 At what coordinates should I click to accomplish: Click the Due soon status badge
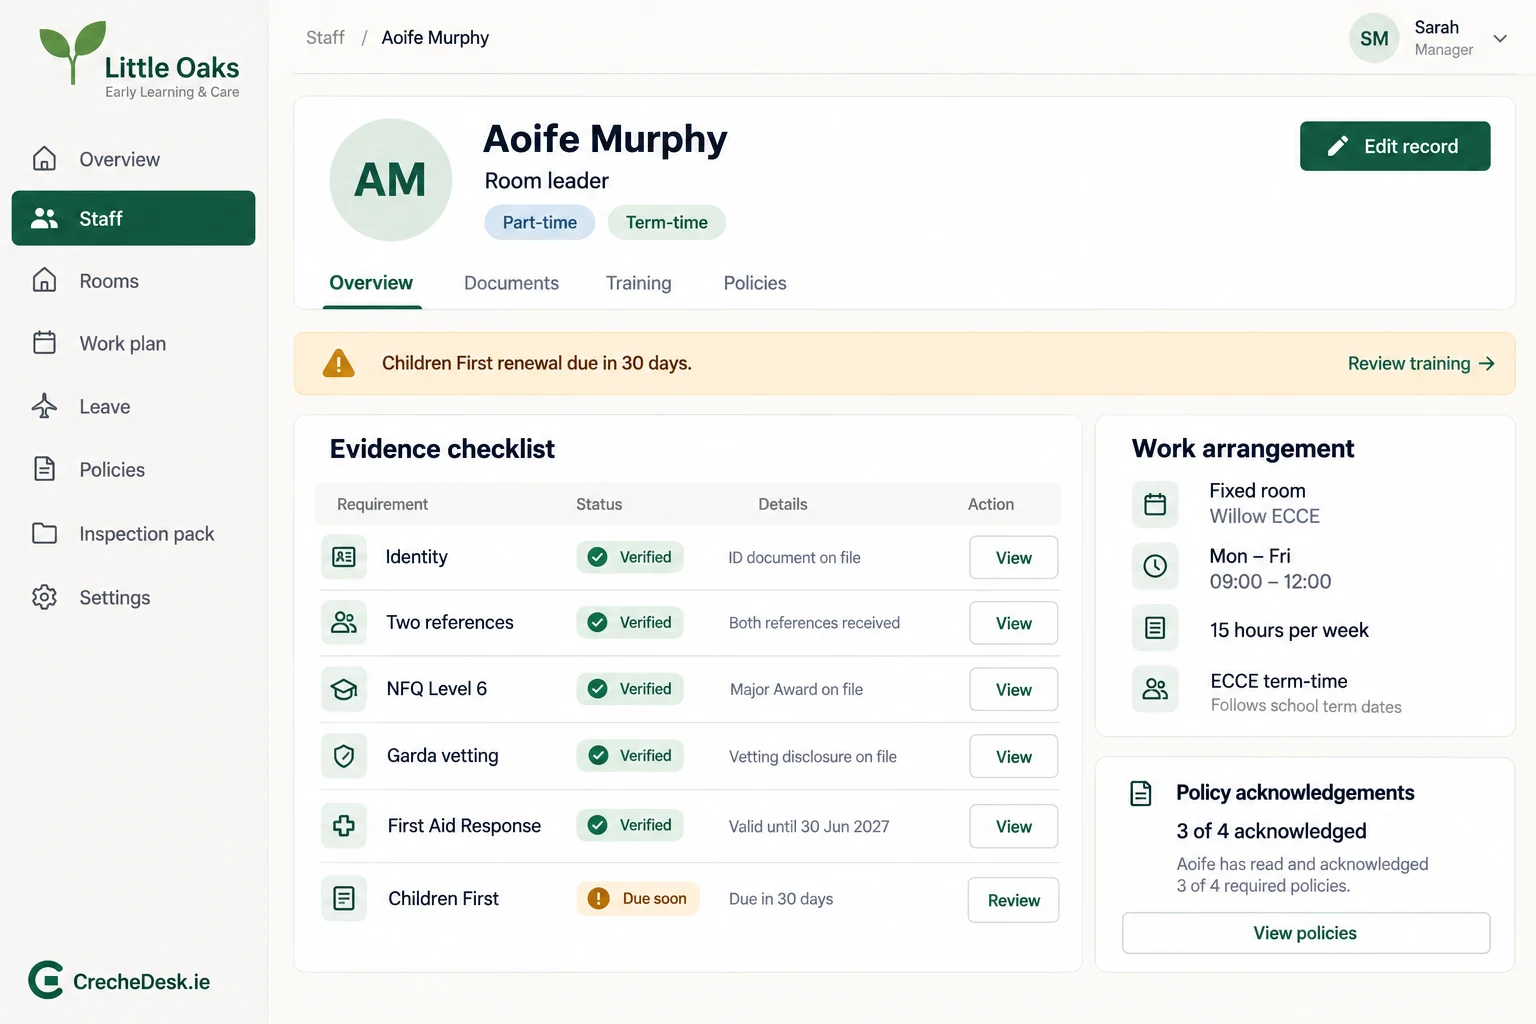coord(638,898)
